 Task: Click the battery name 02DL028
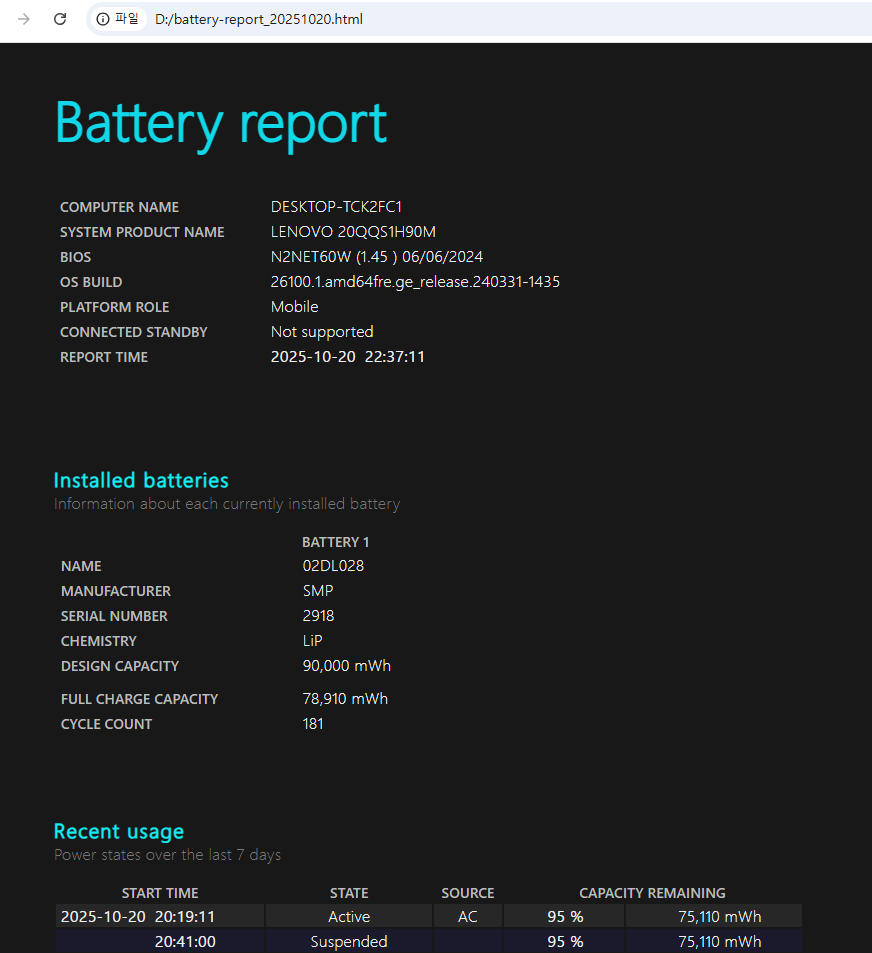pyautogui.click(x=333, y=566)
